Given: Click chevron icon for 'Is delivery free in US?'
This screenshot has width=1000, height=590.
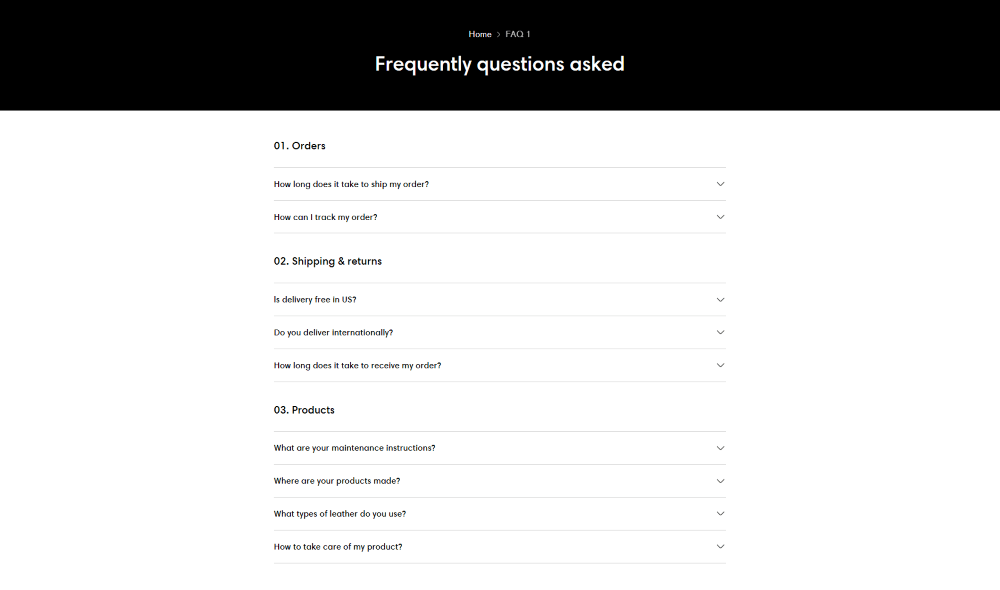Looking at the screenshot, I should 720,300.
